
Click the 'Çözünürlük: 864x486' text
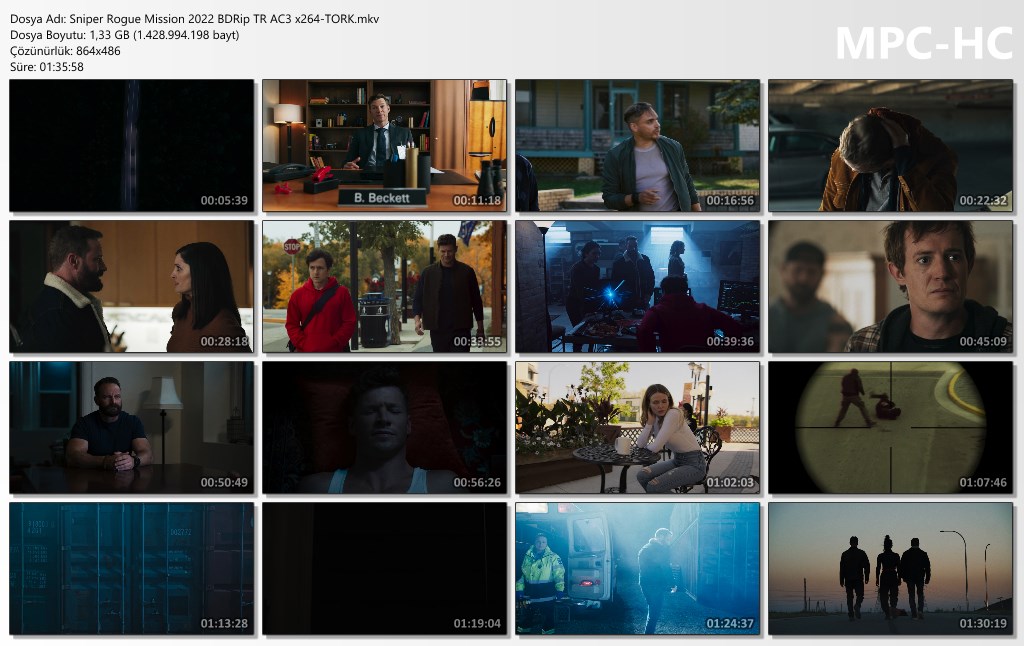(65, 51)
